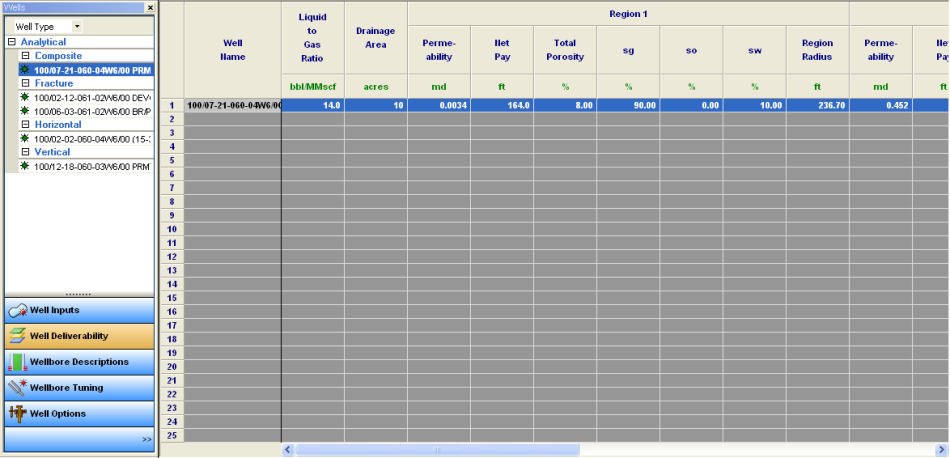This screenshot has height=458, width=950.
Task: Click the Well Deliverability layers icon
Action: [x=17, y=336]
